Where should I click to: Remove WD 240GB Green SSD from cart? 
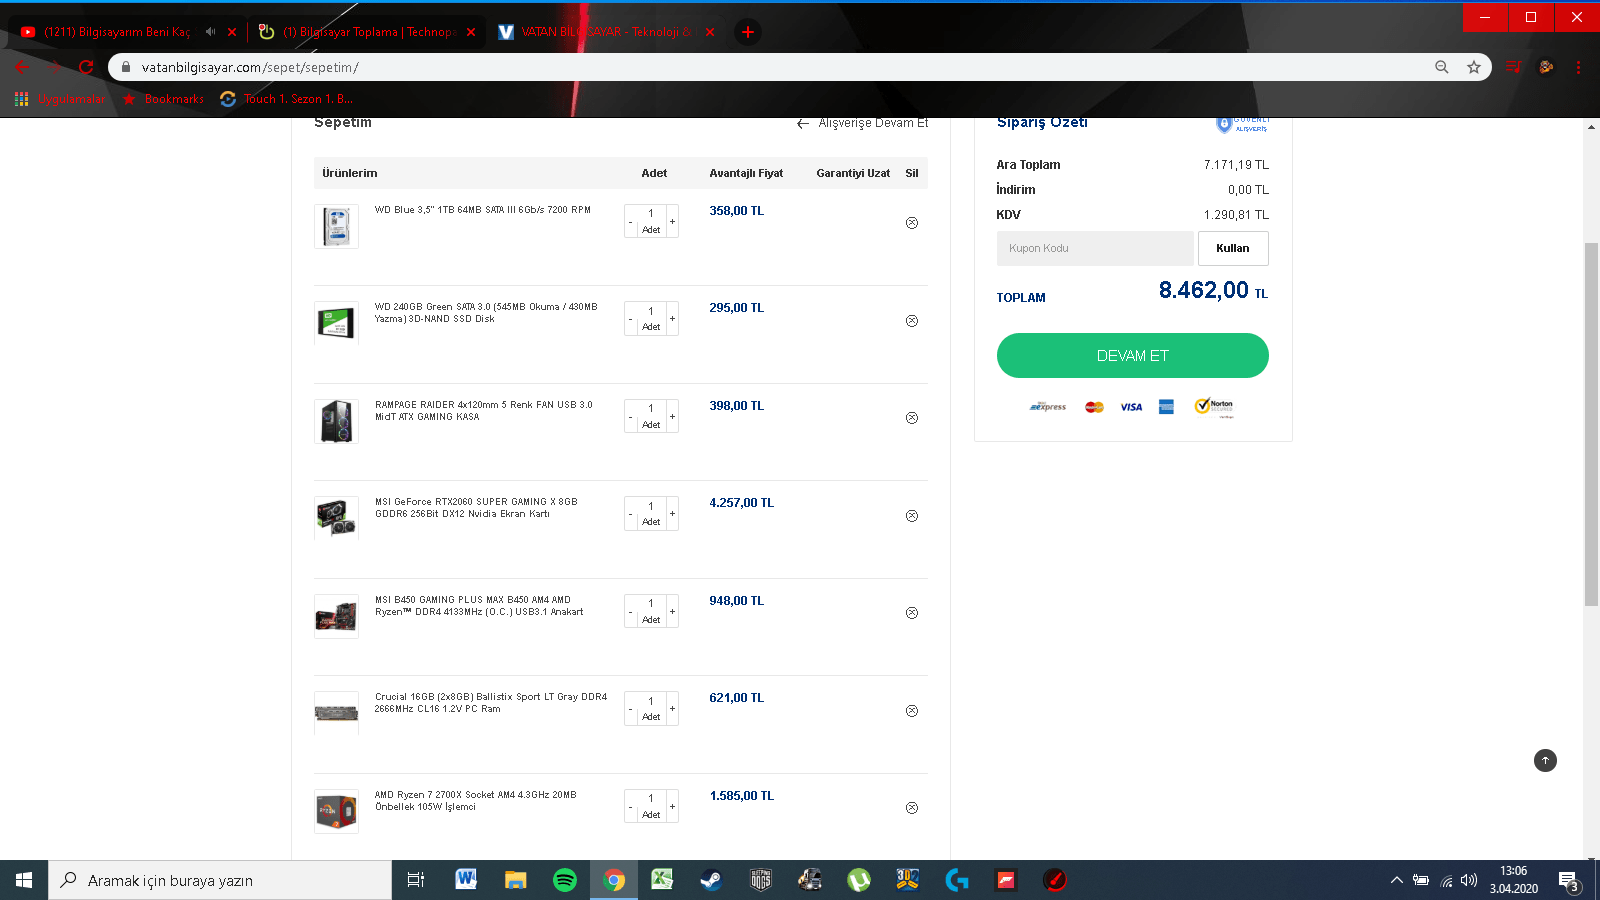(912, 321)
